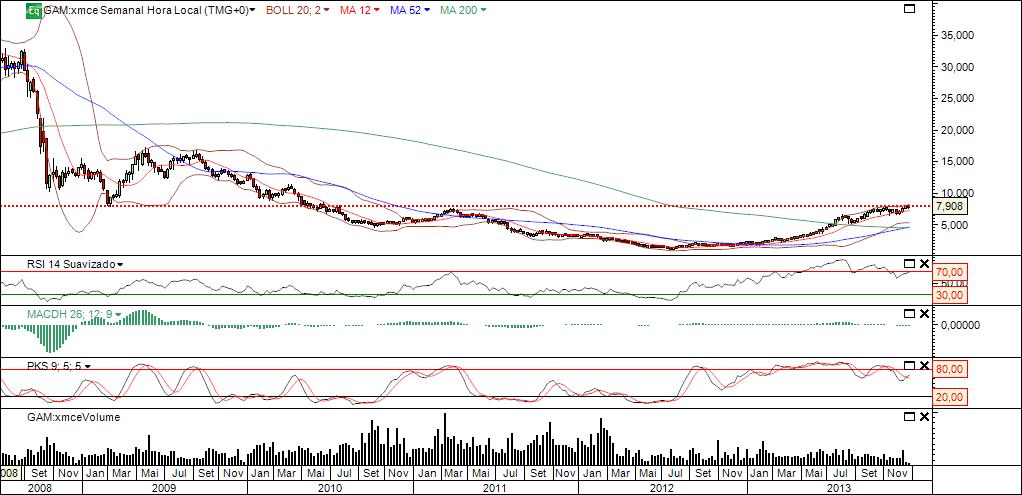The height and width of the screenshot is (495, 1022).
Task: Expand the MA 52 indicator dropdown
Action: pos(427,10)
